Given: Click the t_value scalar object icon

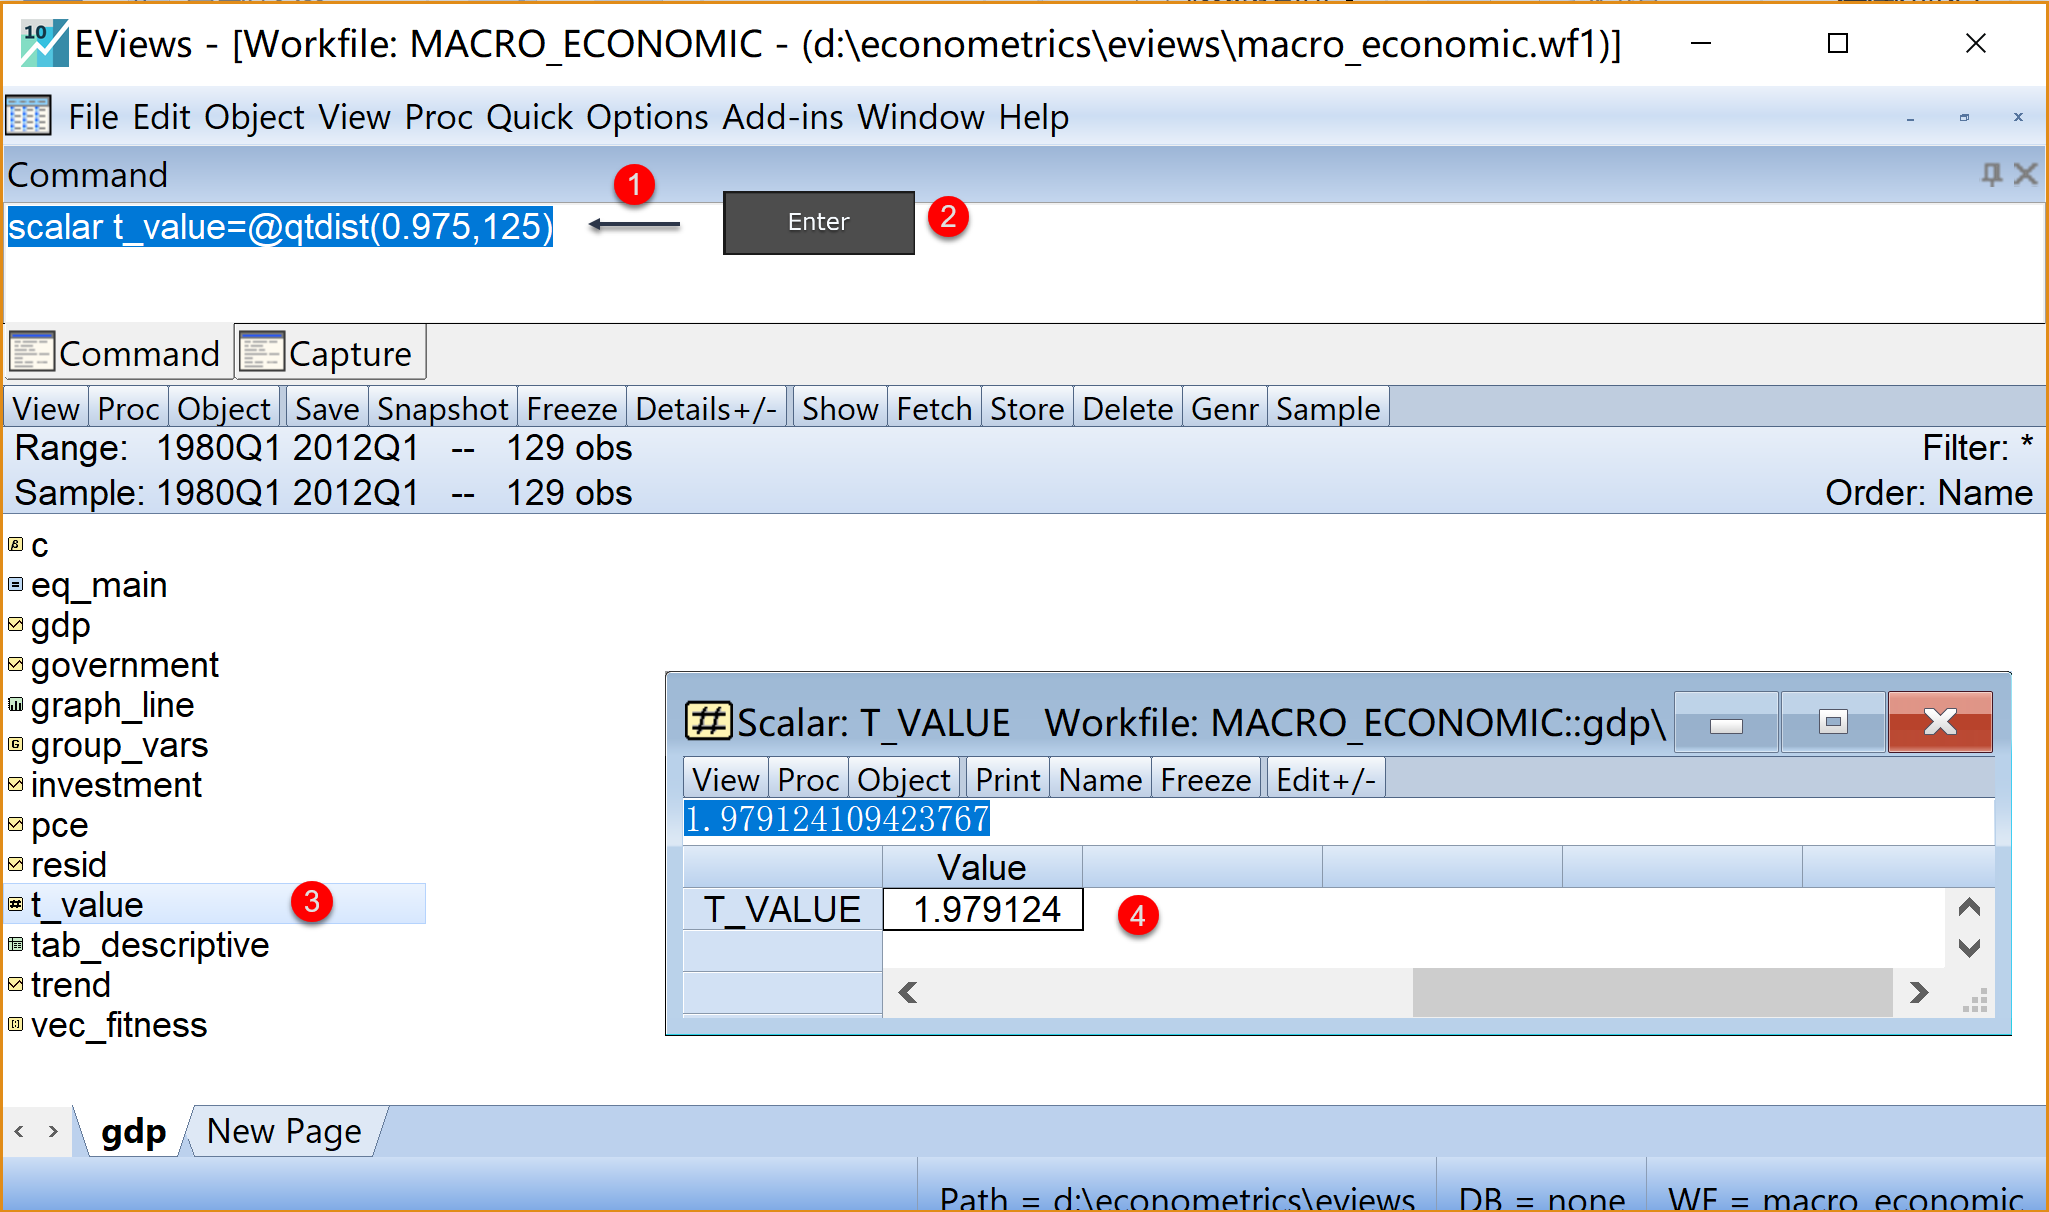Looking at the screenshot, I should [x=15, y=905].
